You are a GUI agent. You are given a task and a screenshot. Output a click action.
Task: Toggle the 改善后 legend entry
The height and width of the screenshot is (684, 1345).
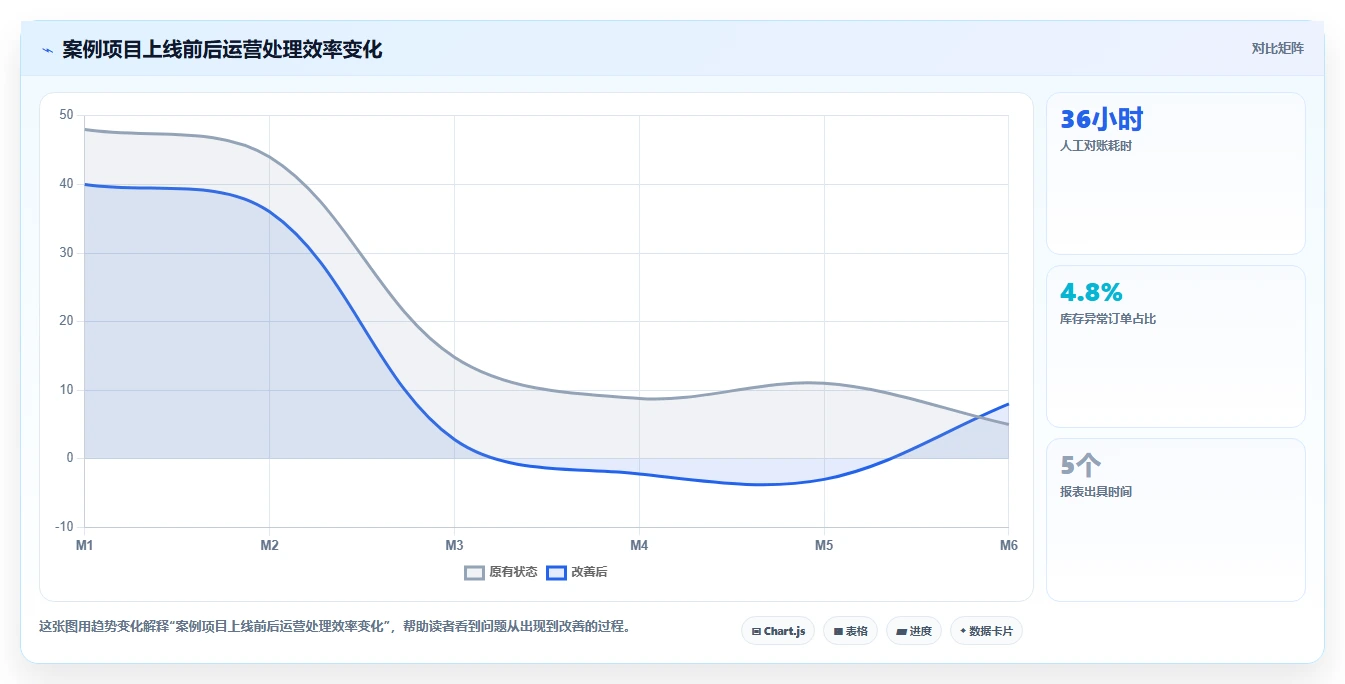(575, 572)
